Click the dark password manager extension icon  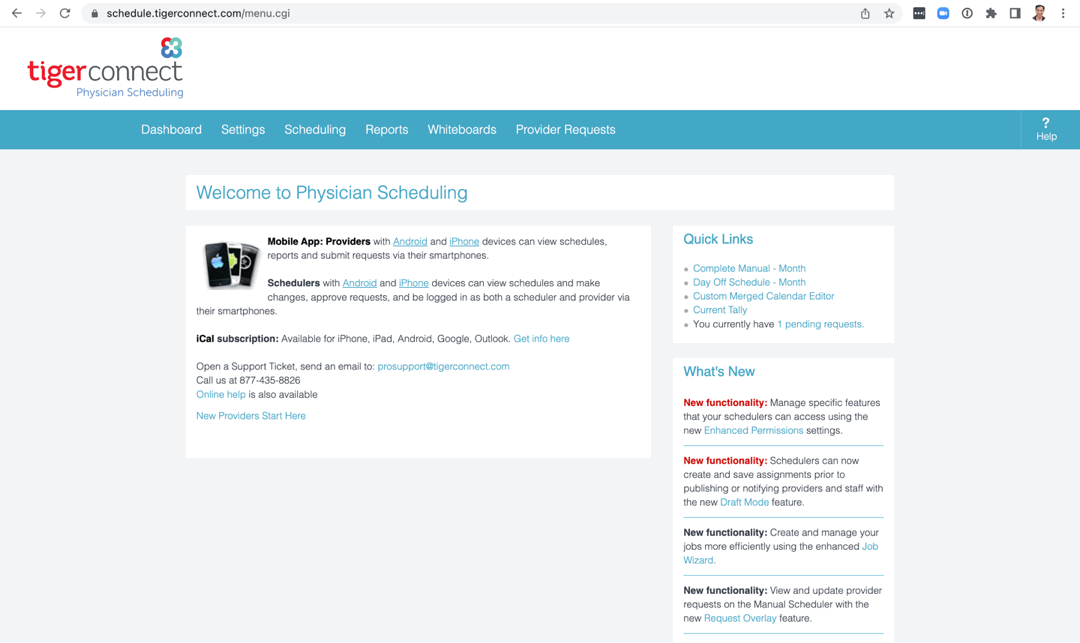tap(919, 13)
